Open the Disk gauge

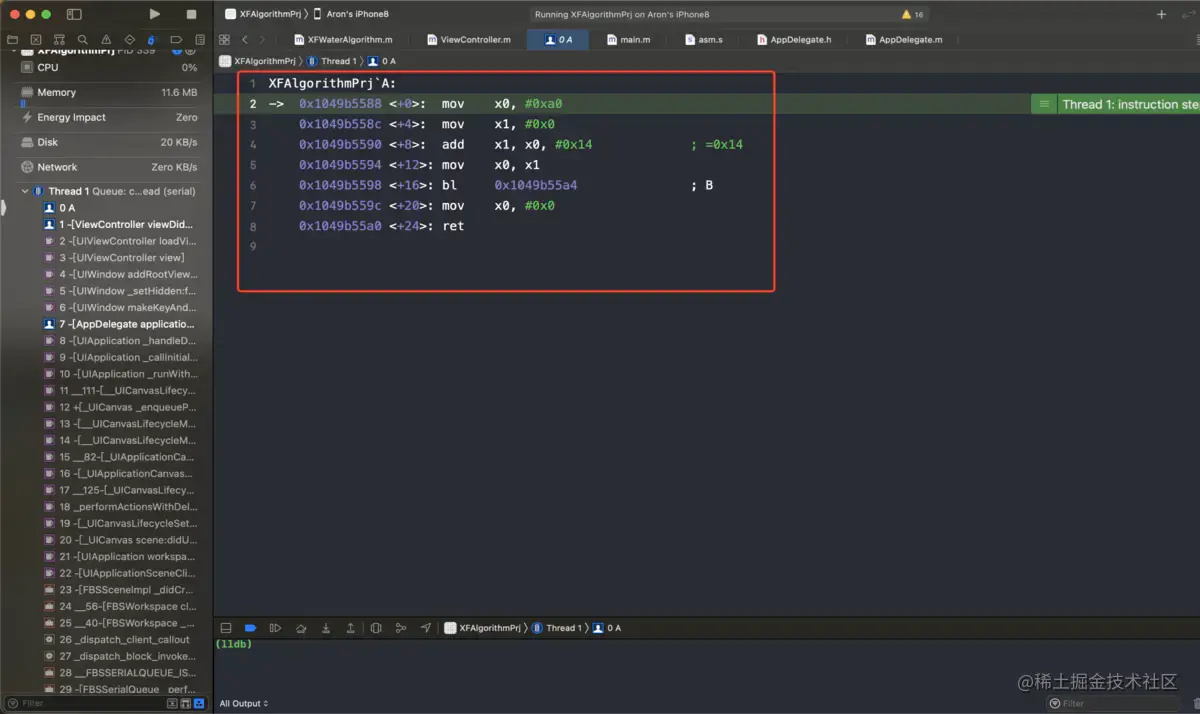tap(110, 142)
